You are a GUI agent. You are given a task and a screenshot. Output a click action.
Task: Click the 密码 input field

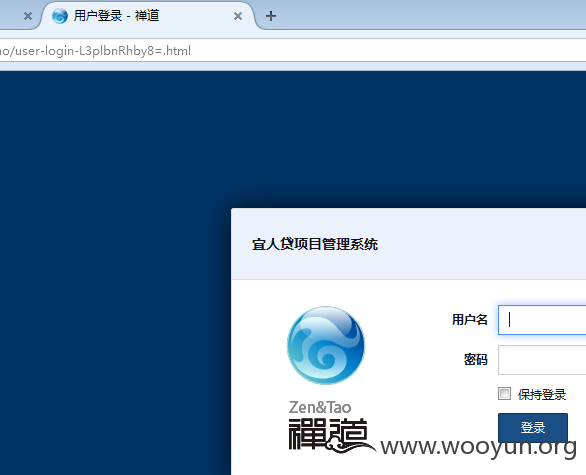[x=542, y=360]
